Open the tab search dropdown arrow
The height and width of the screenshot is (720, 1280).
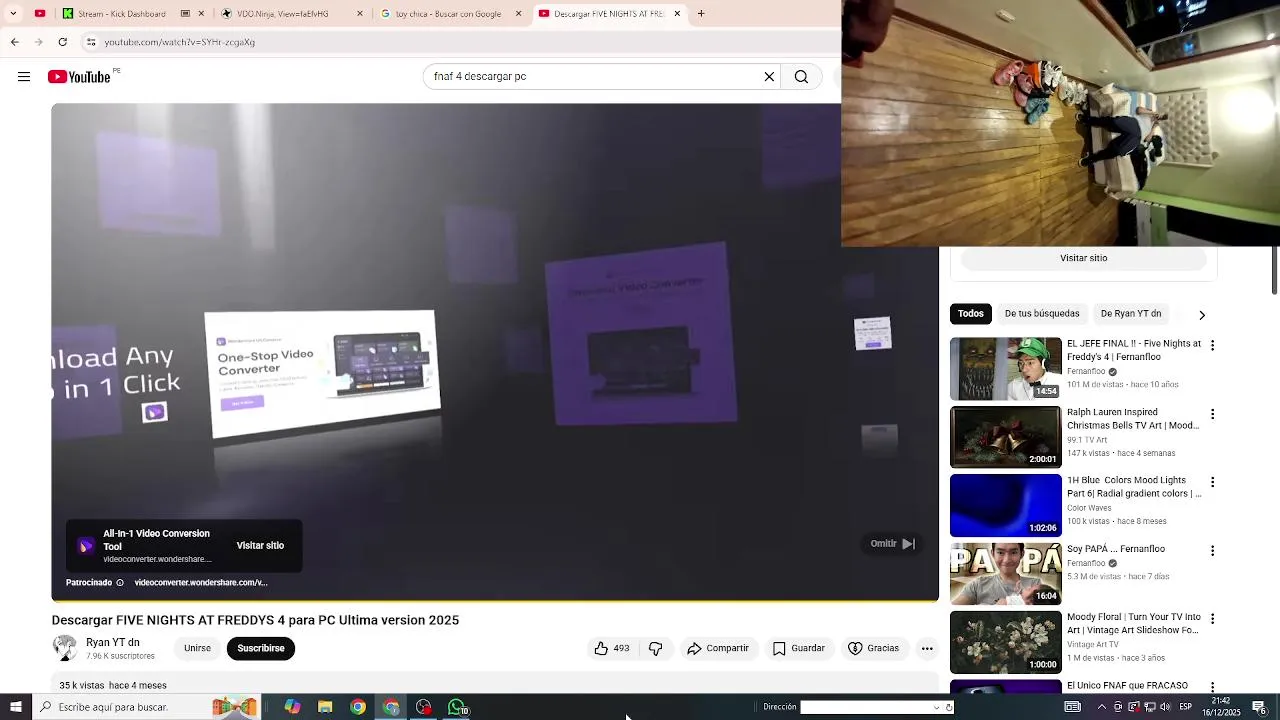[x=13, y=14]
